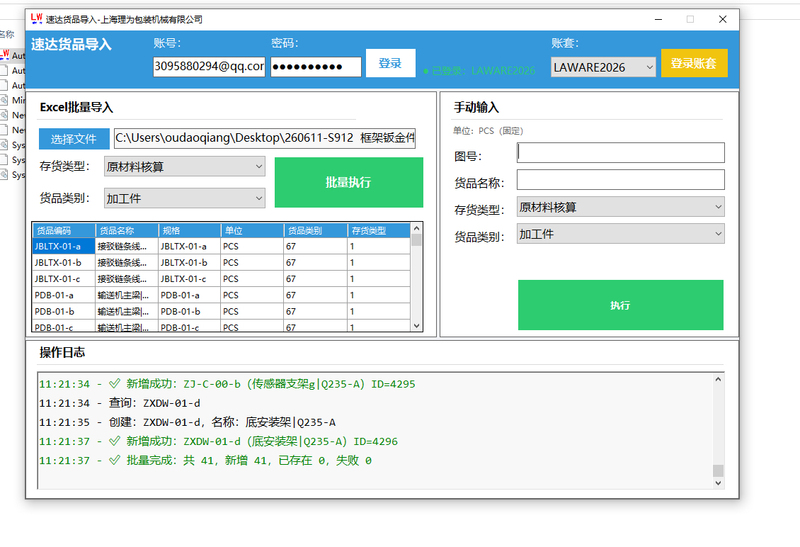800x547 pixels.
Task: Click the log scrollbar up arrow
Action: click(718, 379)
